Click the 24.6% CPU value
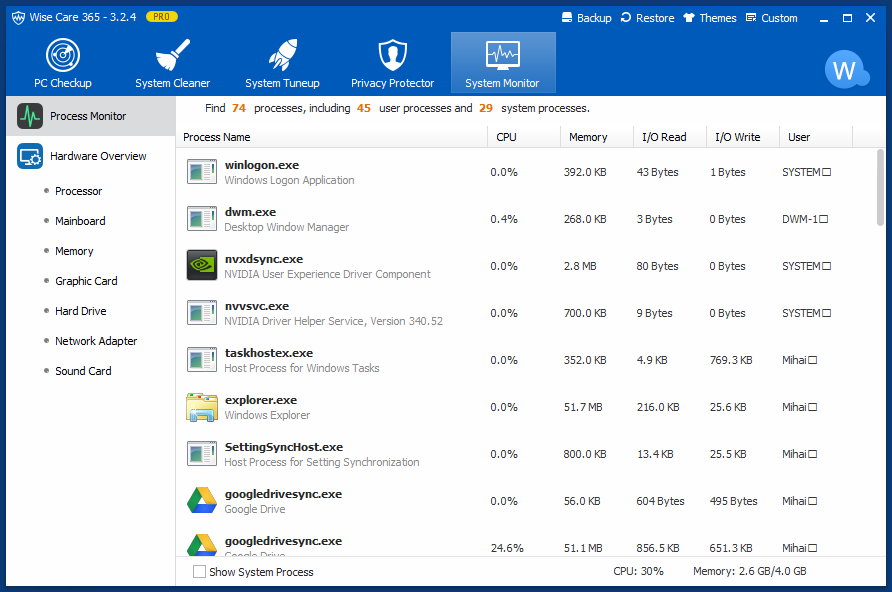This screenshot has height=592, width=892. [x=507, y=548]
